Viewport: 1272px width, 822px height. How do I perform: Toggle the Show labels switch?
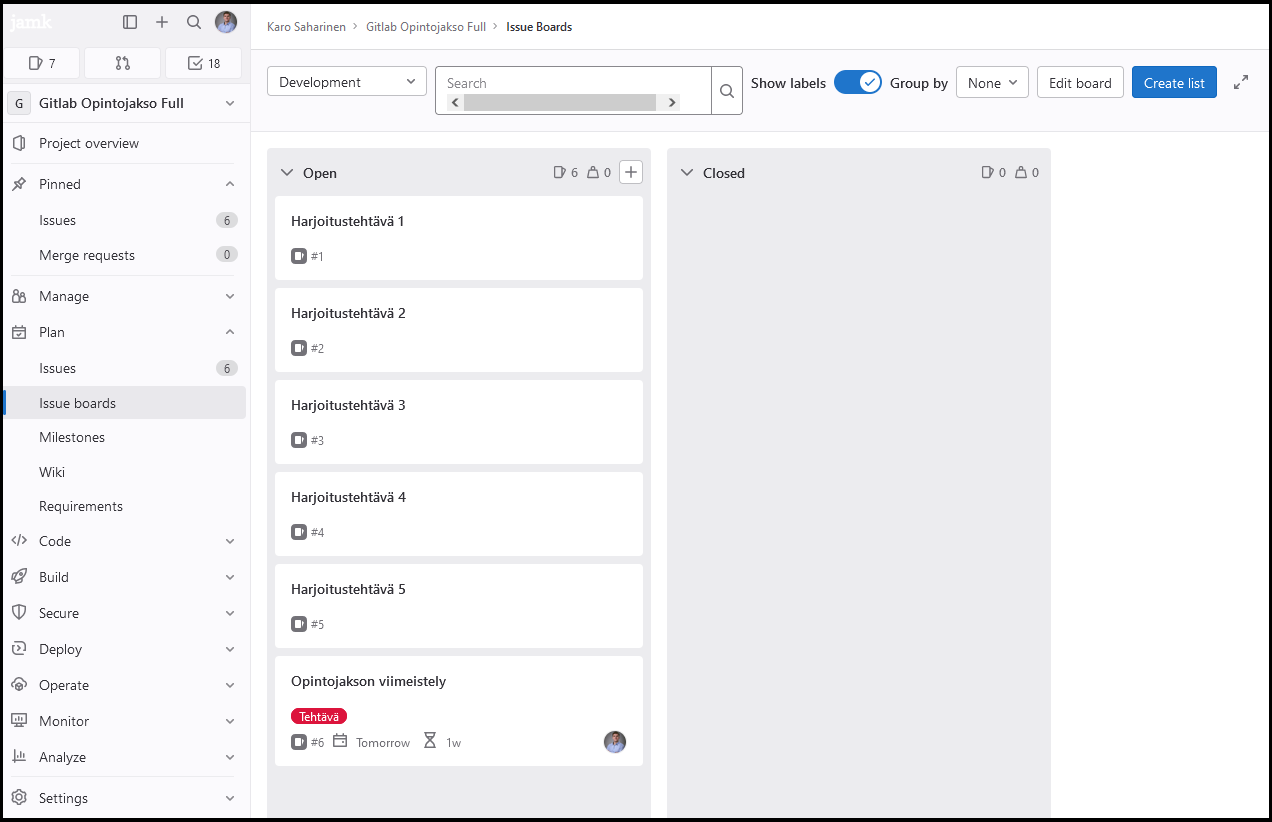click(x=857, y=83)
